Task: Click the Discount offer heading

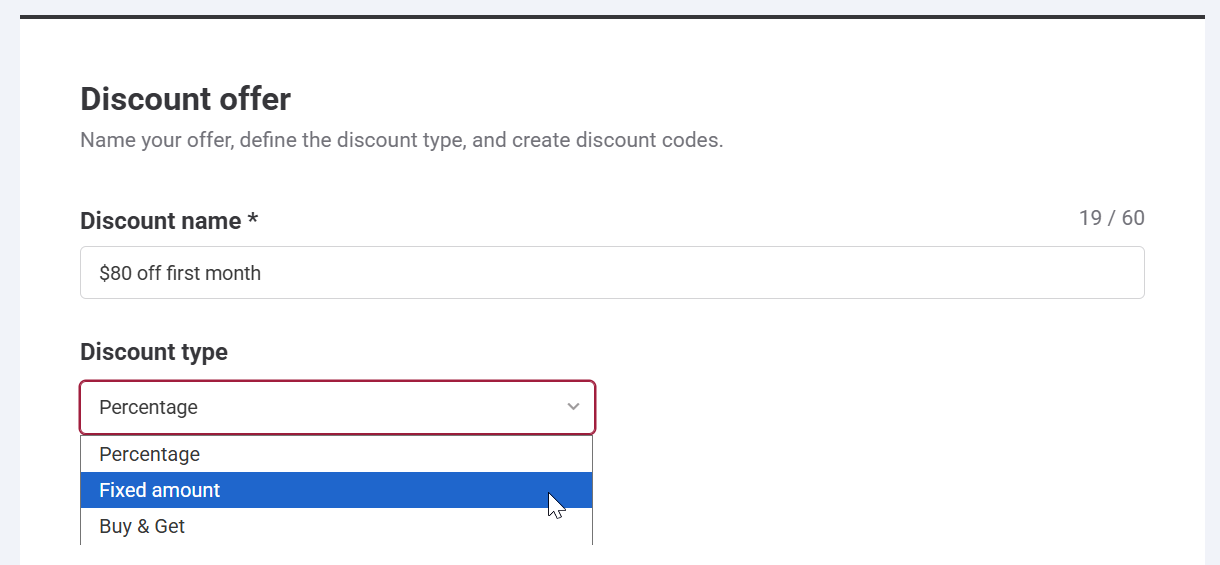Action: (x=185, y=99)
